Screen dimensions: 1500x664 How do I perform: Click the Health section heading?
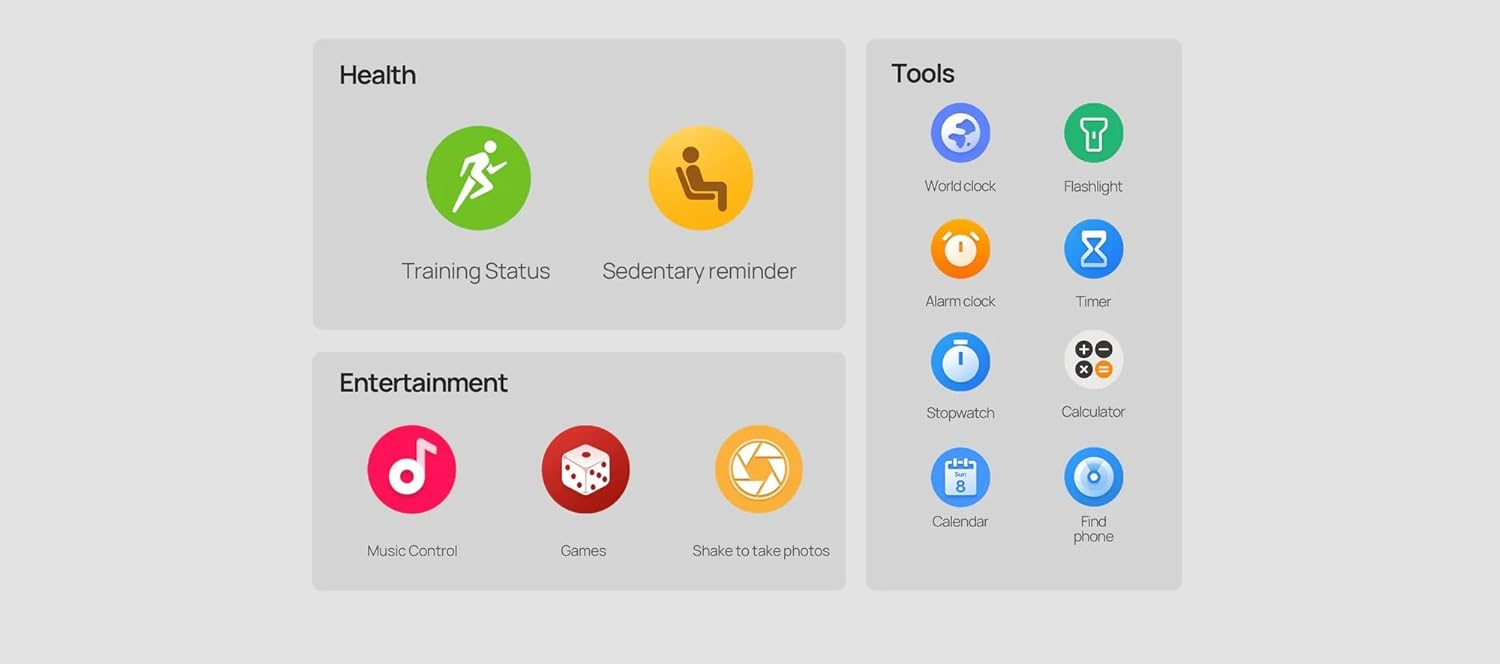(x=378, y=75)
